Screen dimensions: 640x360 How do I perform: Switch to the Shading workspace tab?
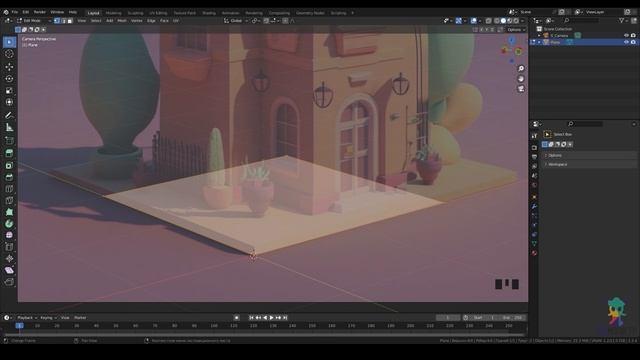pyautogui.click(x=209, y=13)
